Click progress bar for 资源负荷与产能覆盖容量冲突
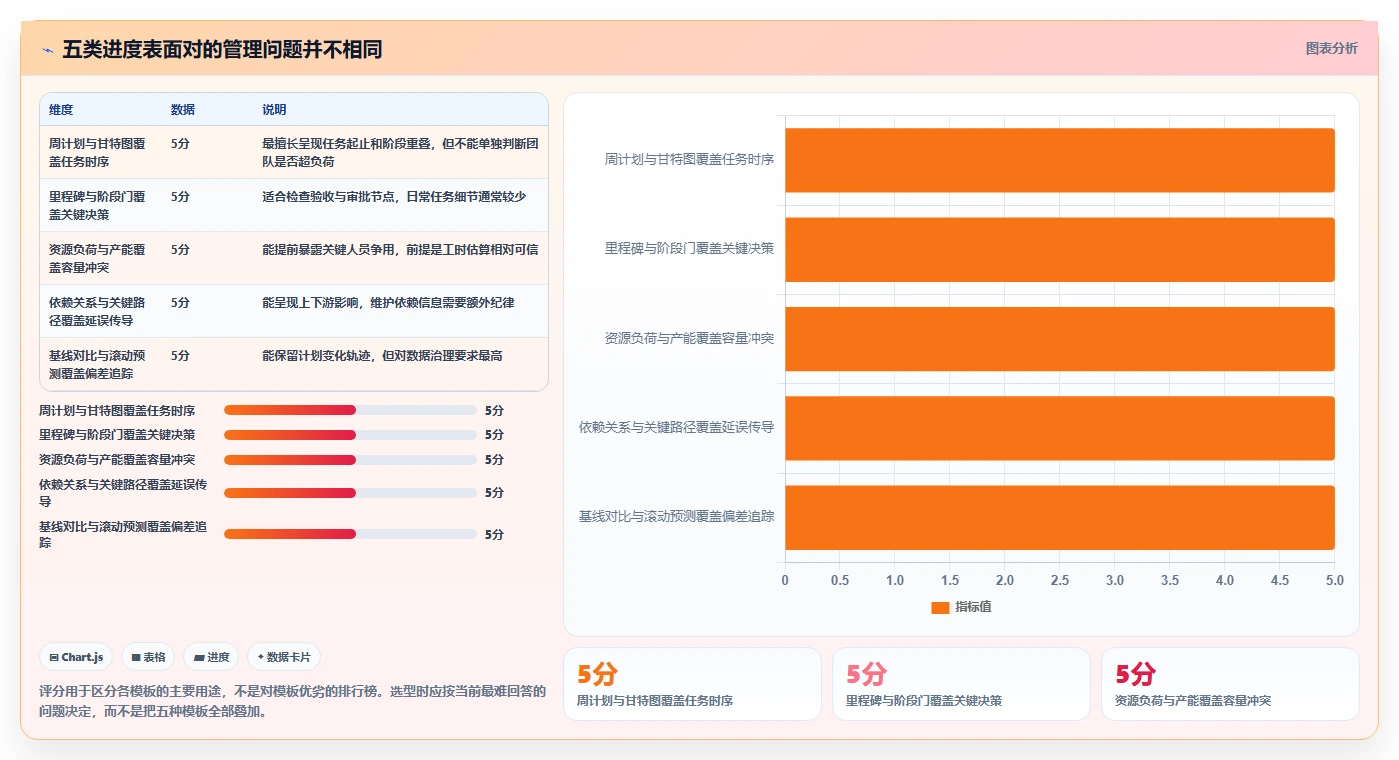The image size is (1399, 760). point(350,460)
